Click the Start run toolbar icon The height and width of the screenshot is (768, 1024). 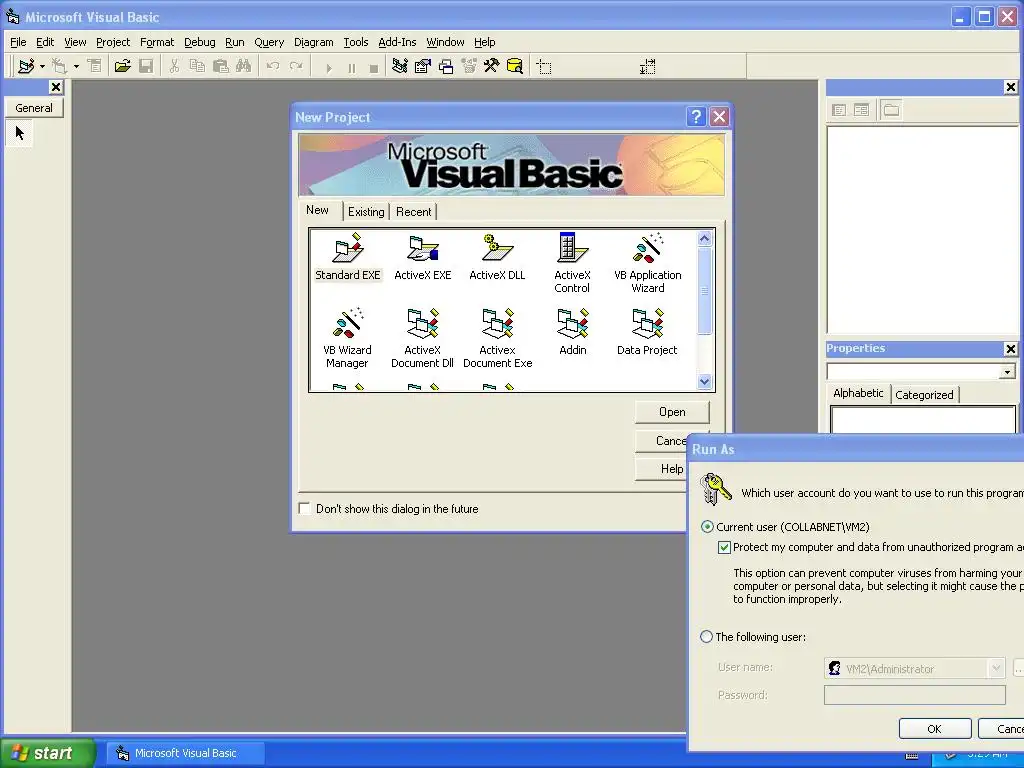pyautogui.click(x=328, y=68)
